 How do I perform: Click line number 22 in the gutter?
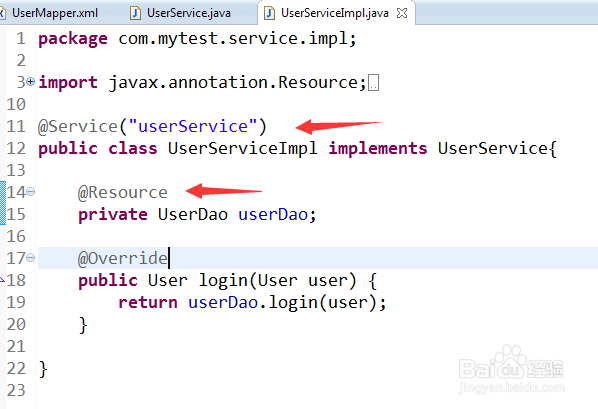16,369
